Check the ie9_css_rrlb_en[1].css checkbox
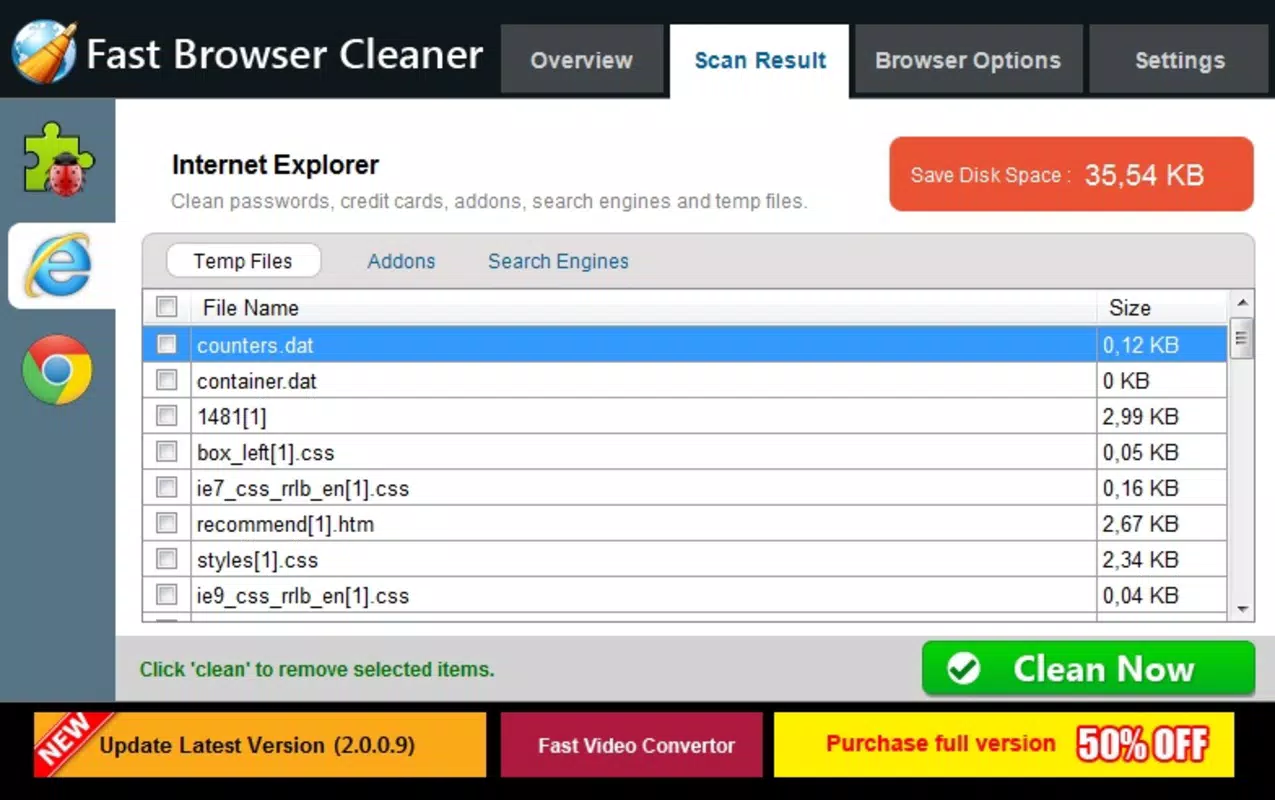 coord(167,595)
